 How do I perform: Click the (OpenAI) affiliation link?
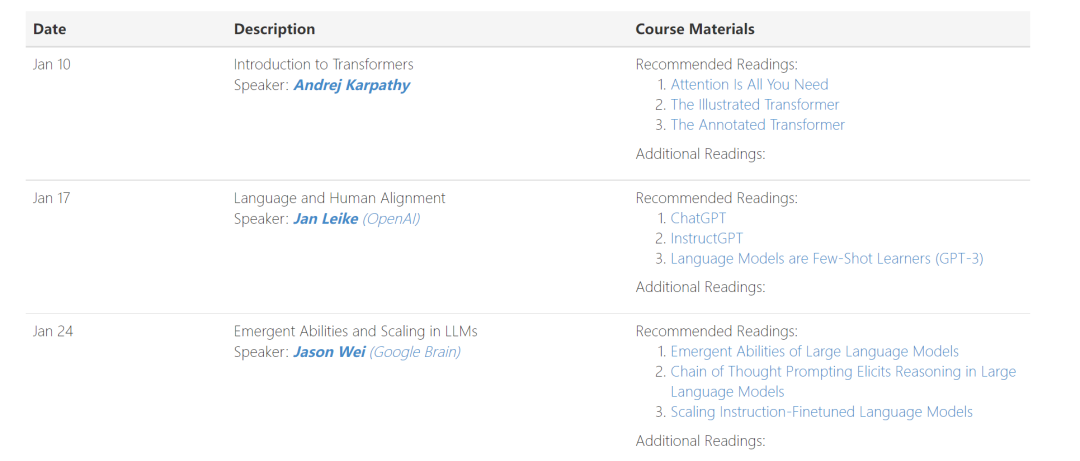tap(391, 219)
